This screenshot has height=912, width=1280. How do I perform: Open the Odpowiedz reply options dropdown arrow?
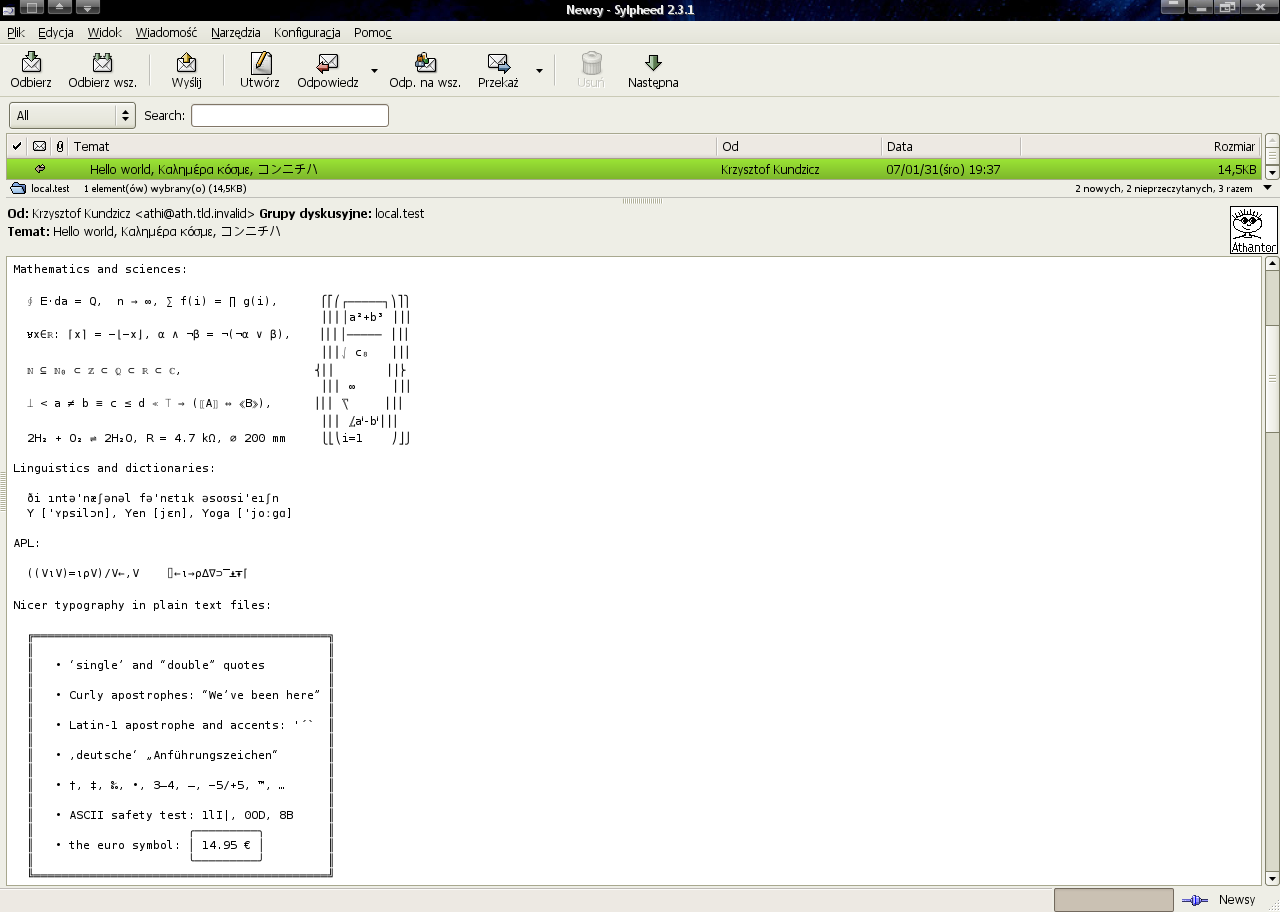[x=374, y=71]
